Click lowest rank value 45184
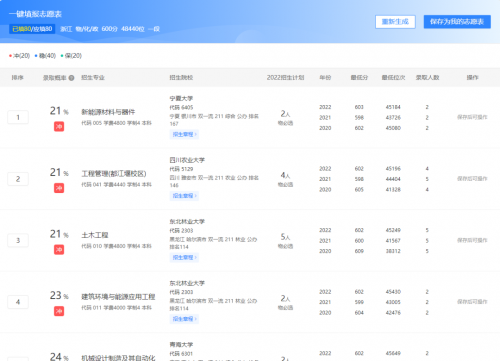This screenshot has width=500, height=361. (393, 107)
